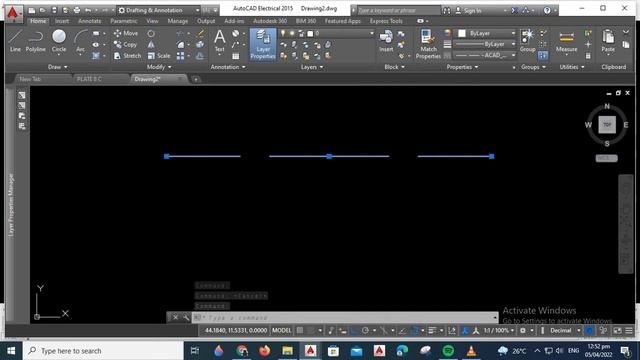Open the Annotate ribbon tab
Screen dimensions: 640x360
click(89, 21)
